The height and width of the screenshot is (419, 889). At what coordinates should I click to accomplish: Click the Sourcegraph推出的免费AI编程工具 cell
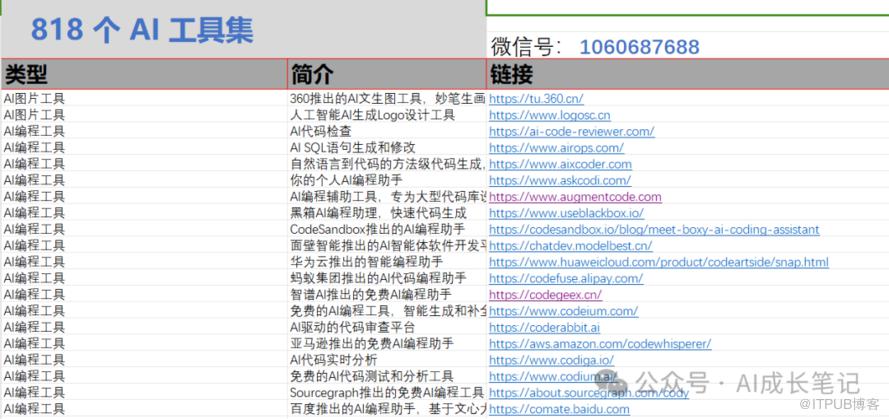point(387,393)
